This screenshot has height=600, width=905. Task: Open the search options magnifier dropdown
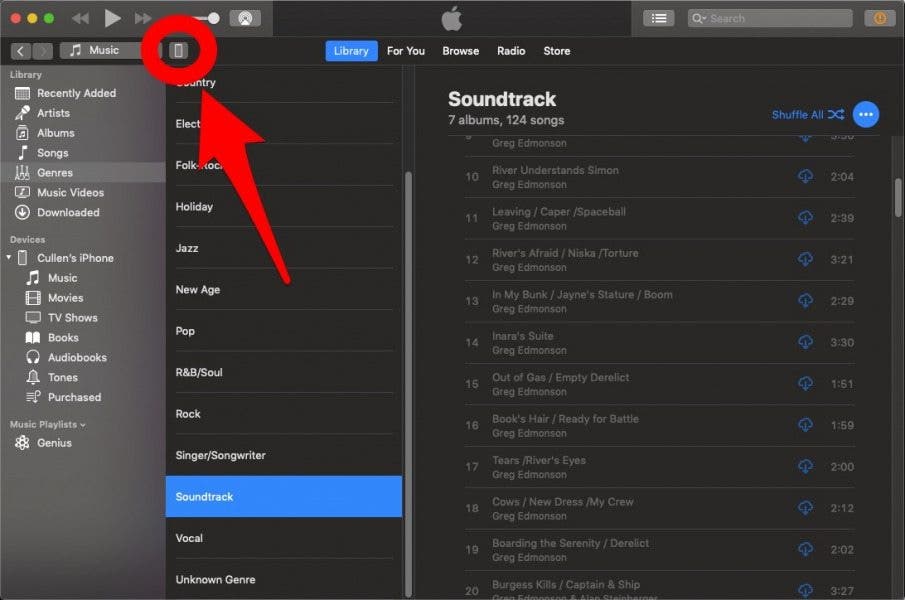699,18
